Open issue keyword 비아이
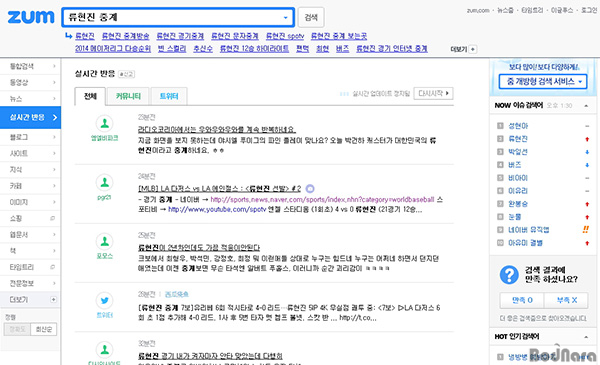600x365 pixels. pyautogui.click(x=518, y=178)
